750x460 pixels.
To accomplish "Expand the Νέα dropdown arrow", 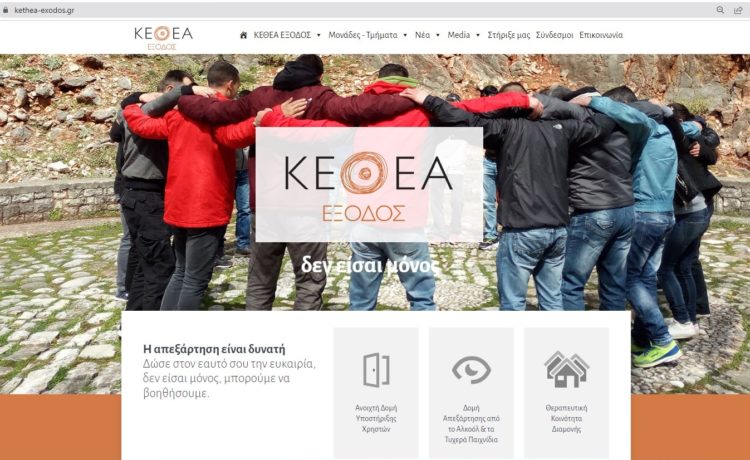I will [x=438, y=35].
